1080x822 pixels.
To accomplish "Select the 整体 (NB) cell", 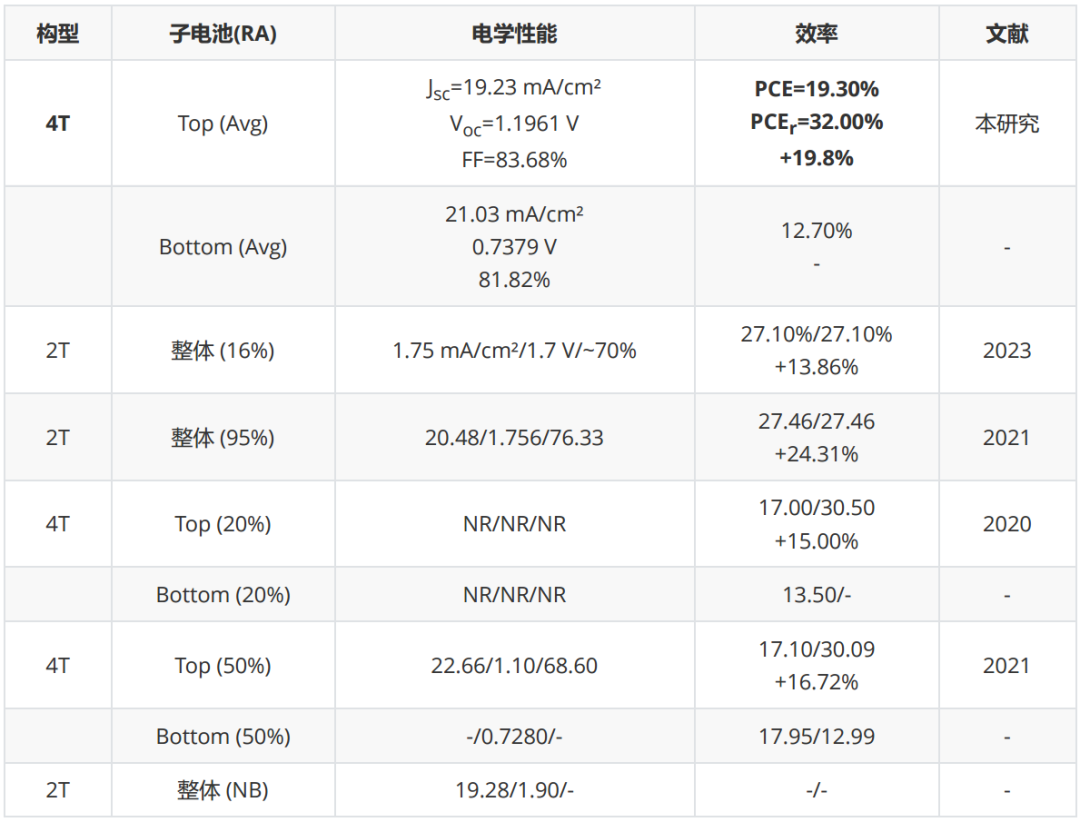I will point(223,790).
